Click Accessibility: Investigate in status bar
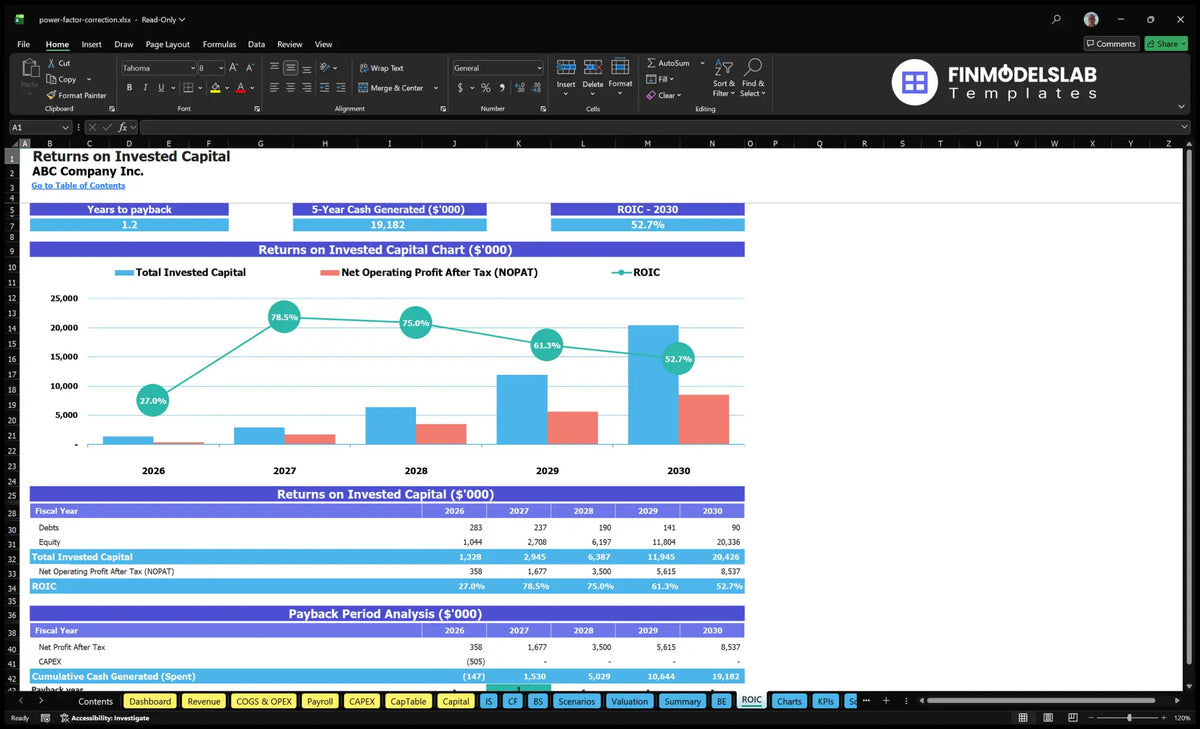This screenshot has width=1200, height=729. (103, 718)
